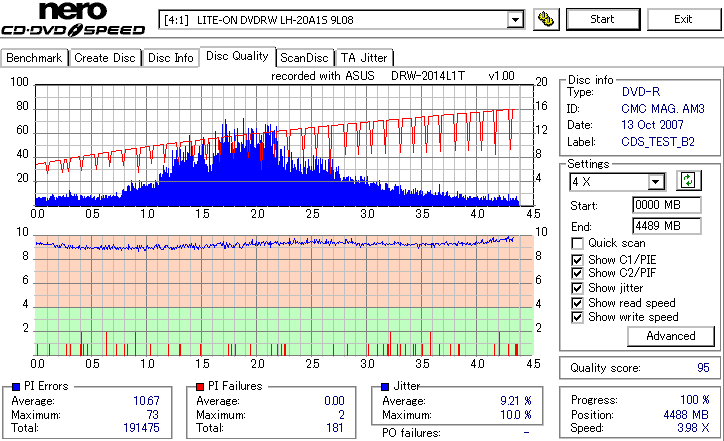724x441 pixels.
Task: Open the drive options icon next to Start
Action: pos(546,19)
